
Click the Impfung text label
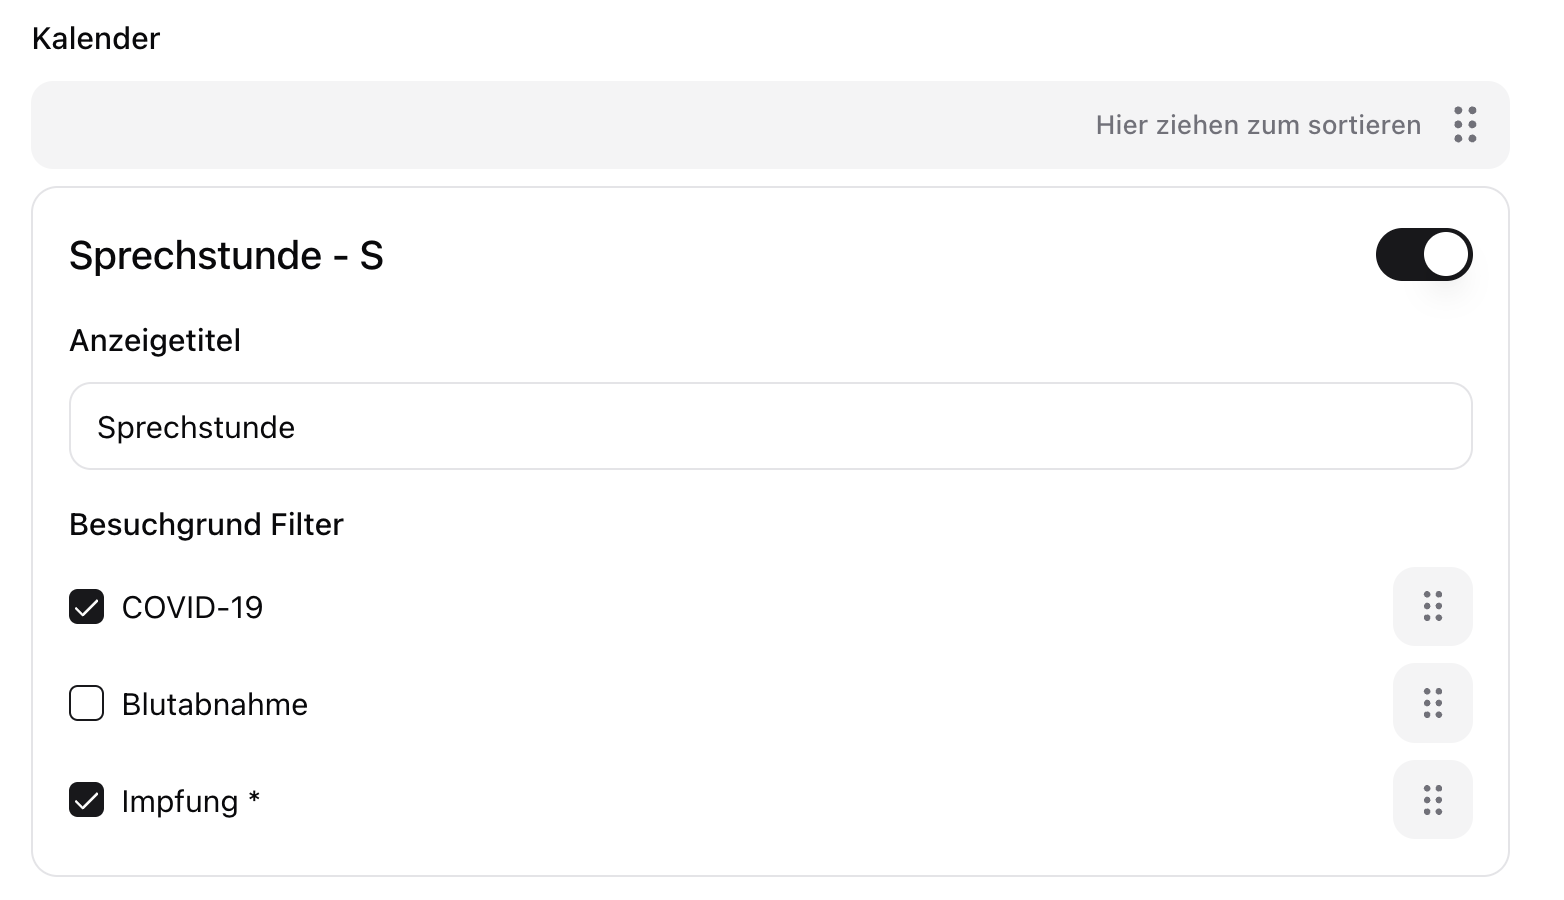[x=180, y=802]
